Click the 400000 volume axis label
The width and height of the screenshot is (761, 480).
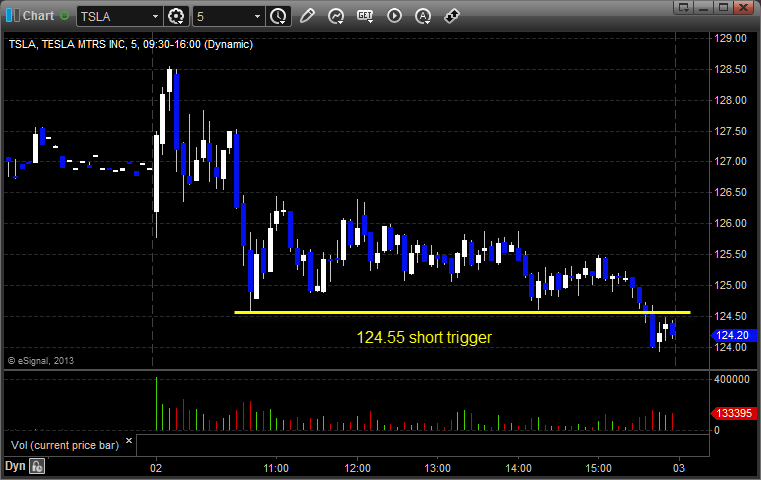click(x=732, y=380)
